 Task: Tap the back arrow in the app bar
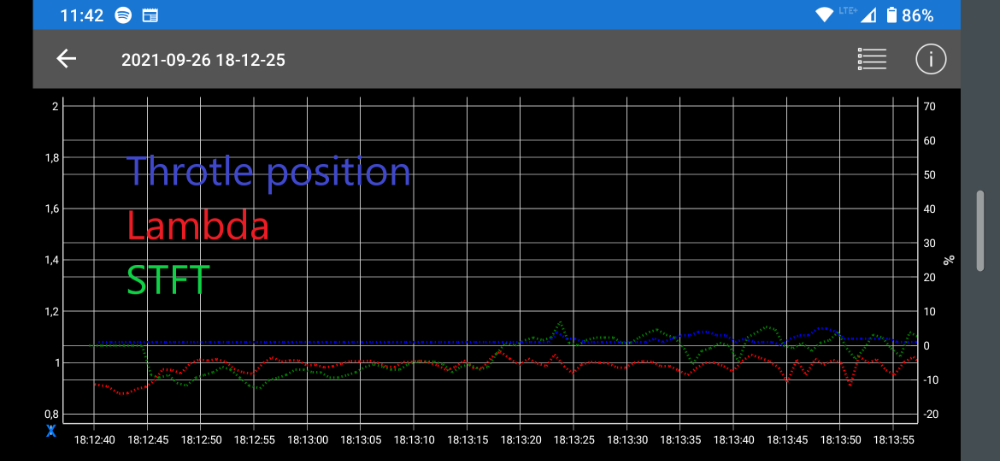tap(66, 59)
